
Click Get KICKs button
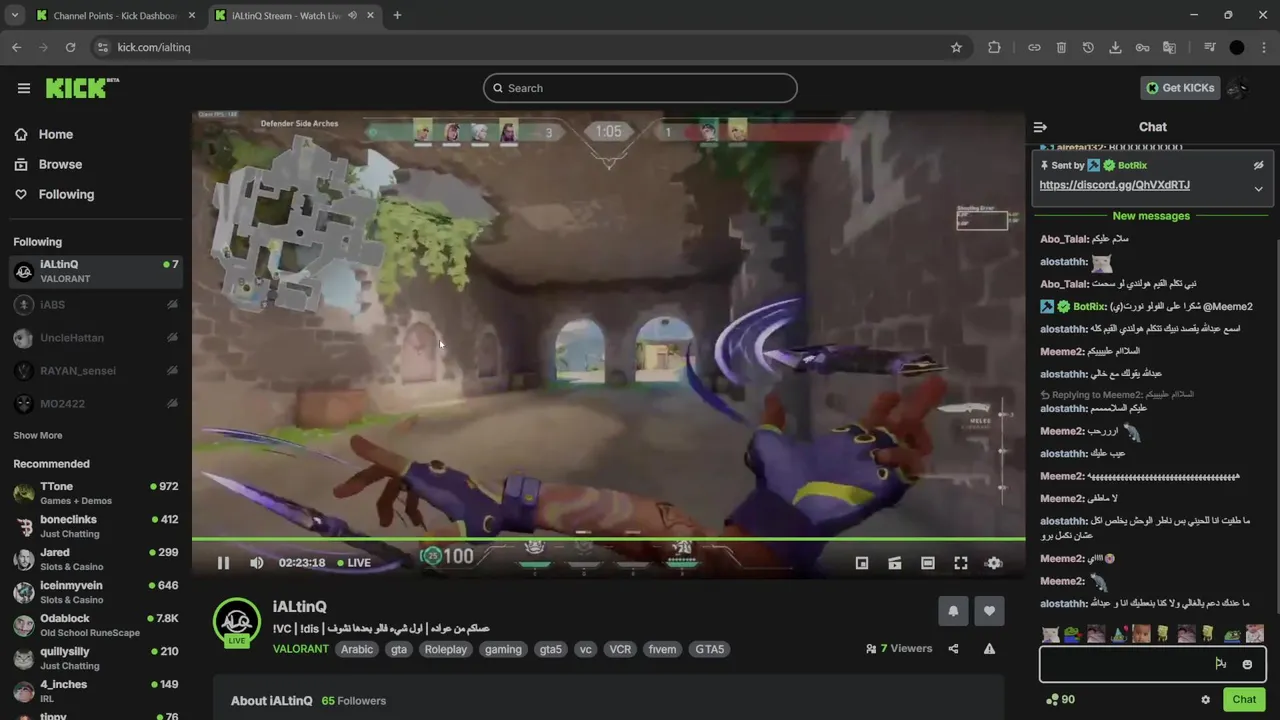pyautogui.click(x=1180, y=88)
